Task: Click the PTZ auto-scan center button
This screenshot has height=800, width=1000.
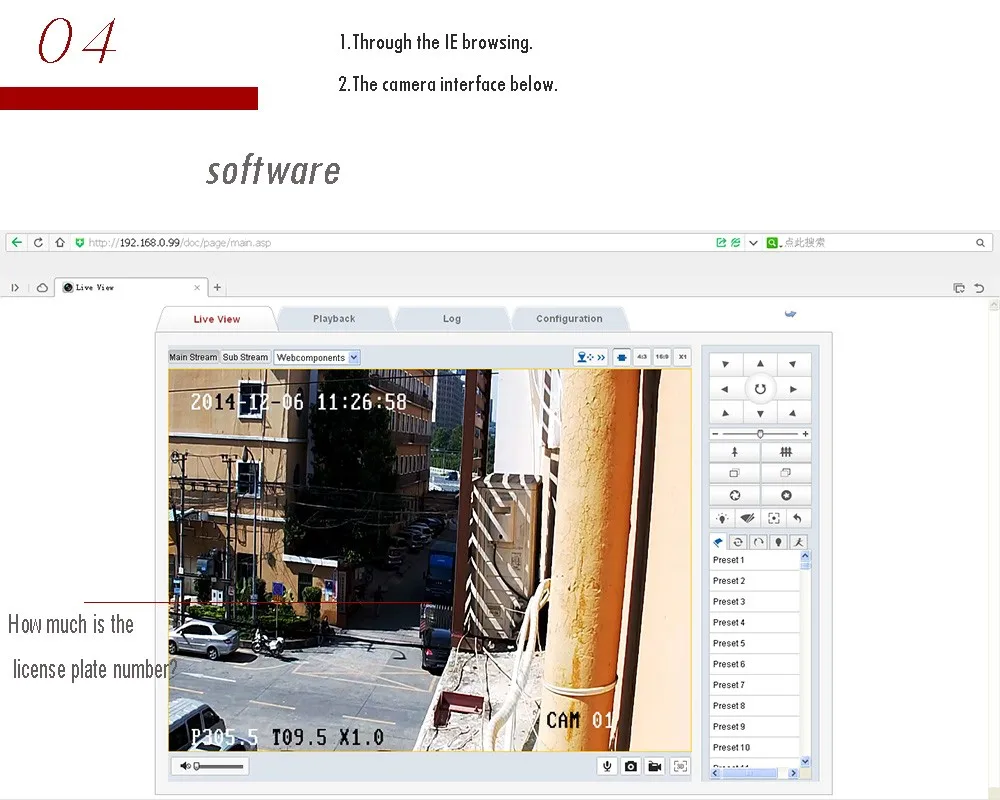Action: click(760, 389)
